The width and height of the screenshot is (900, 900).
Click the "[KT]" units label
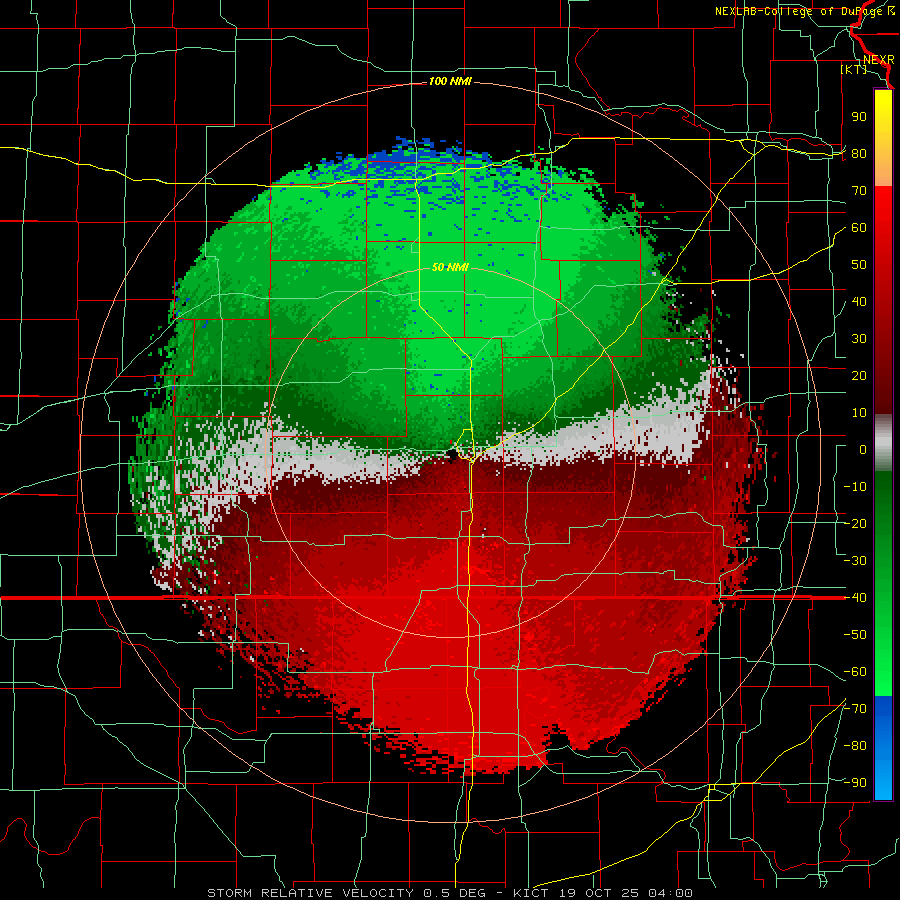click(853, 69)
